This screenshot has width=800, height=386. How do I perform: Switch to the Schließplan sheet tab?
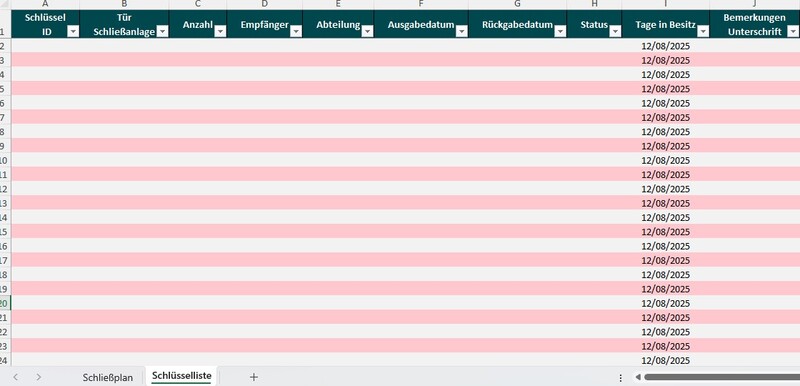point(108,377)
